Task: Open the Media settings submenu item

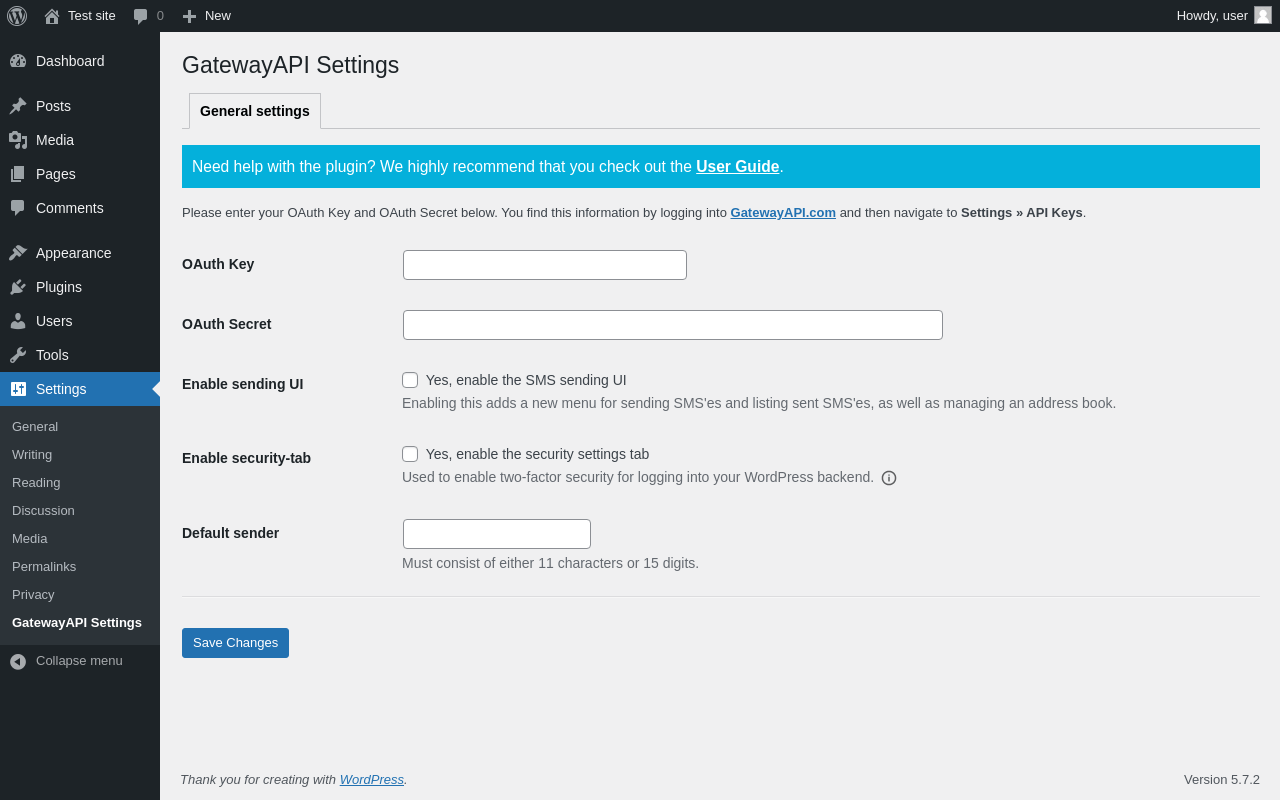Action: point(80,539)
